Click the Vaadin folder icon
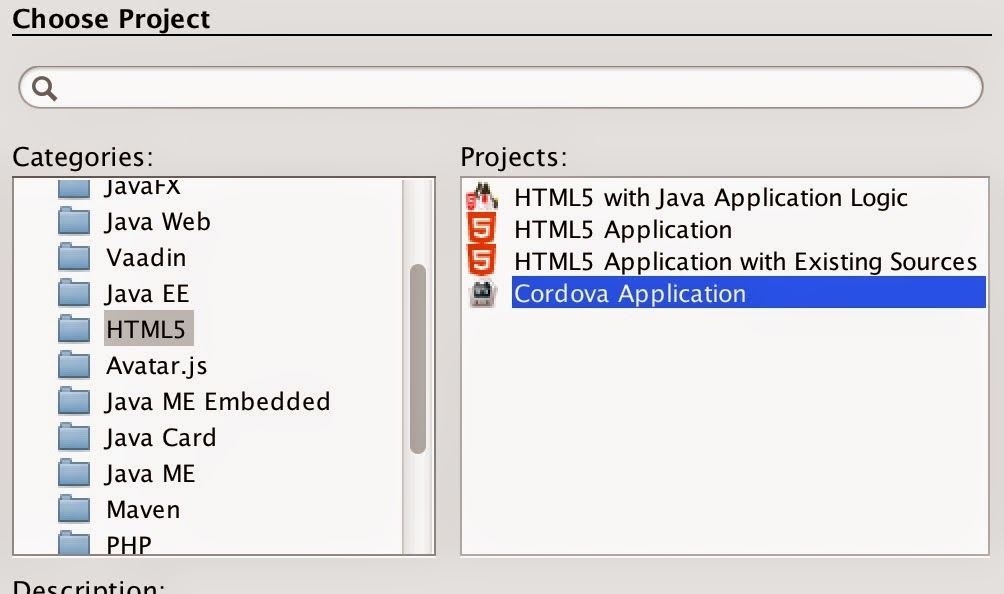Image resolution: width=1004 pixels, height=594 pixels. 74,258
